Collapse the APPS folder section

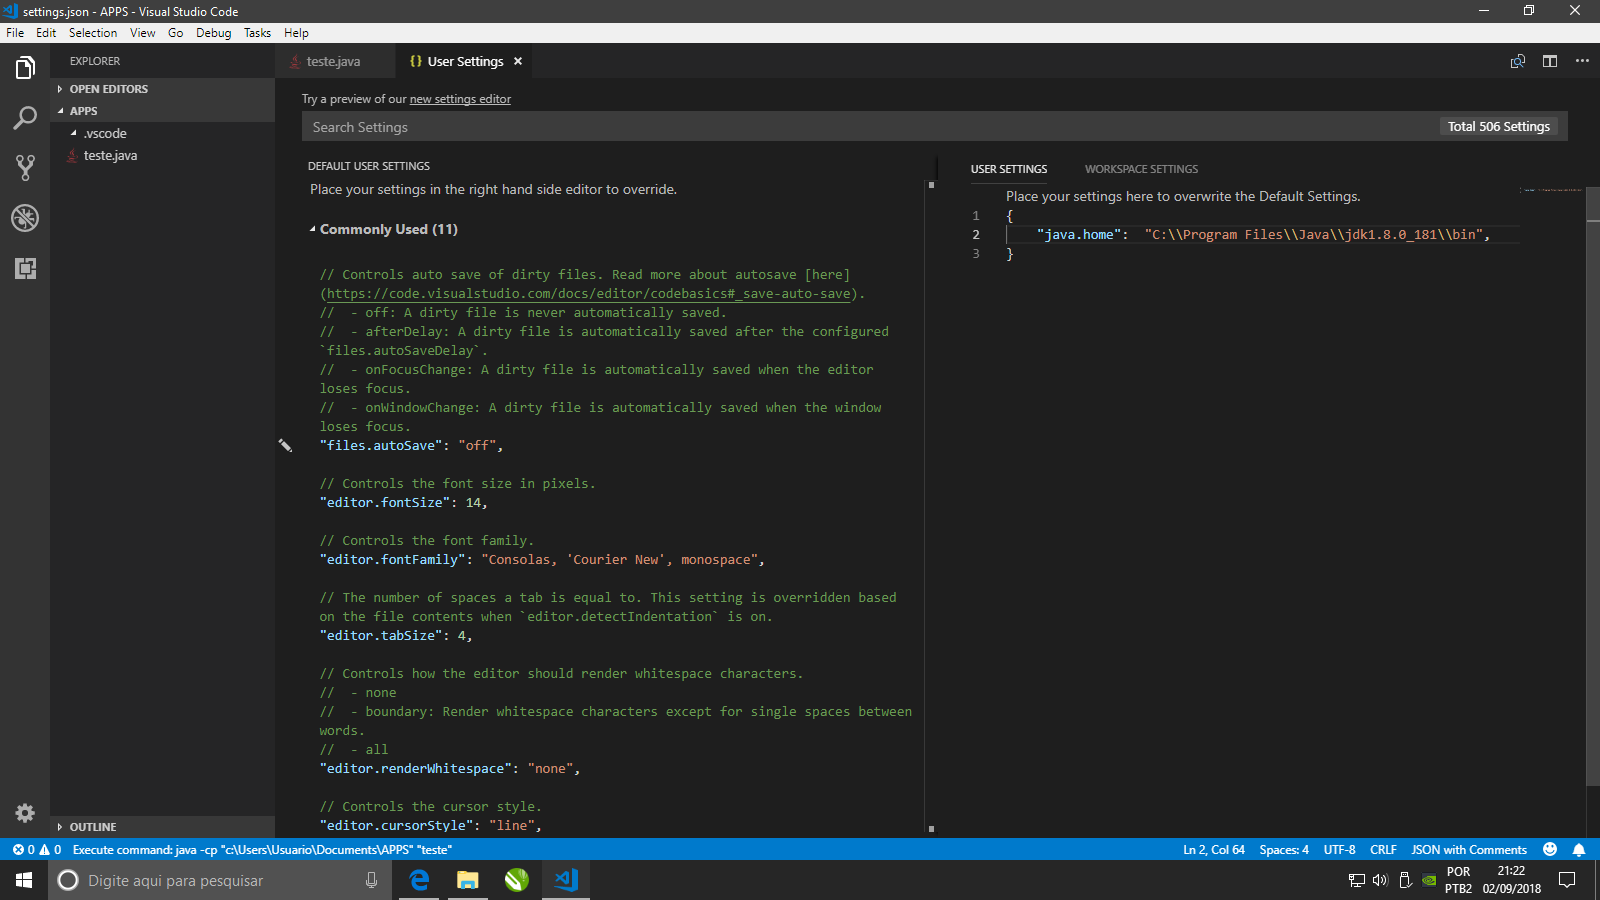pos(162,111)
